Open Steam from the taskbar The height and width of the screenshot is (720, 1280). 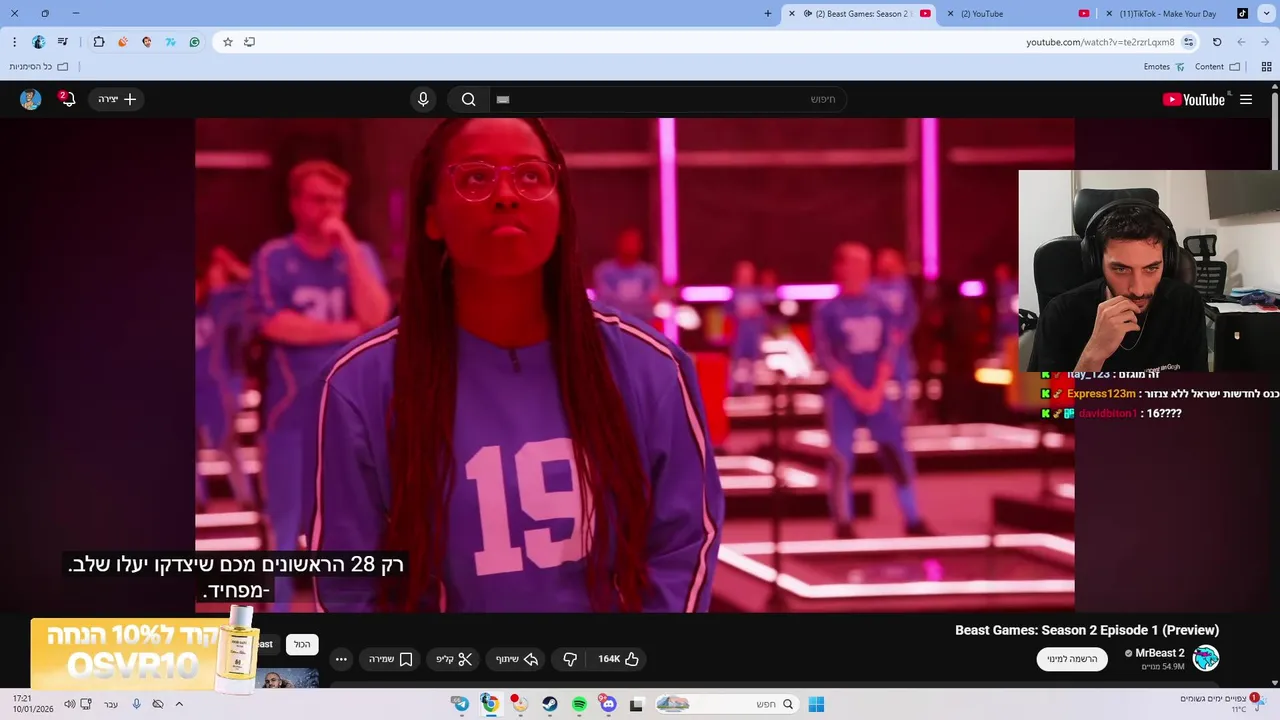[x=550, y=704]
